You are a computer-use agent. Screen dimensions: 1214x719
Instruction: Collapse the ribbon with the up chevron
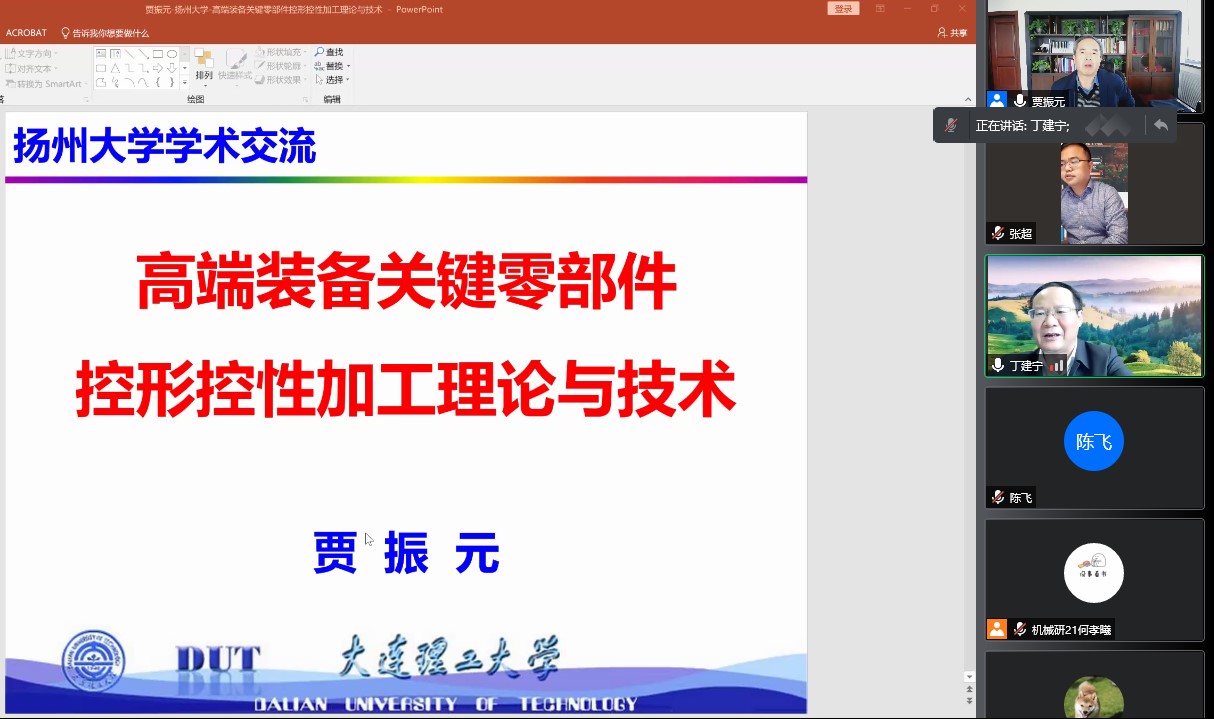[967, 99]
